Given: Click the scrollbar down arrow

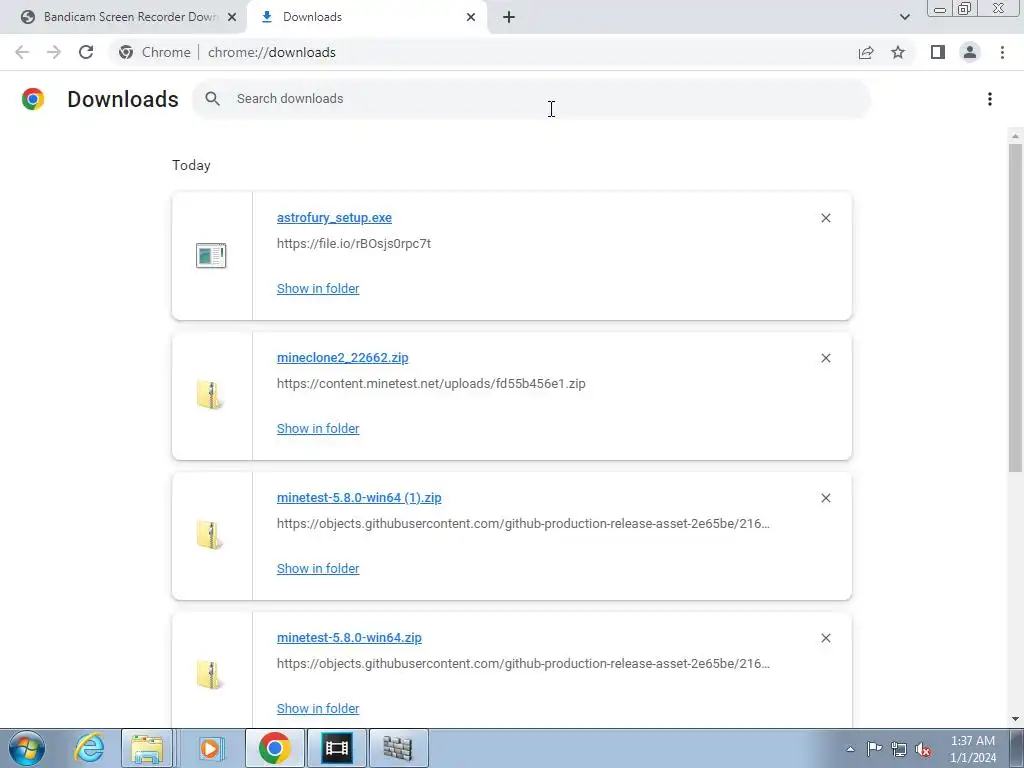Looking at the screenshot, I should [x=1015, y=720].
